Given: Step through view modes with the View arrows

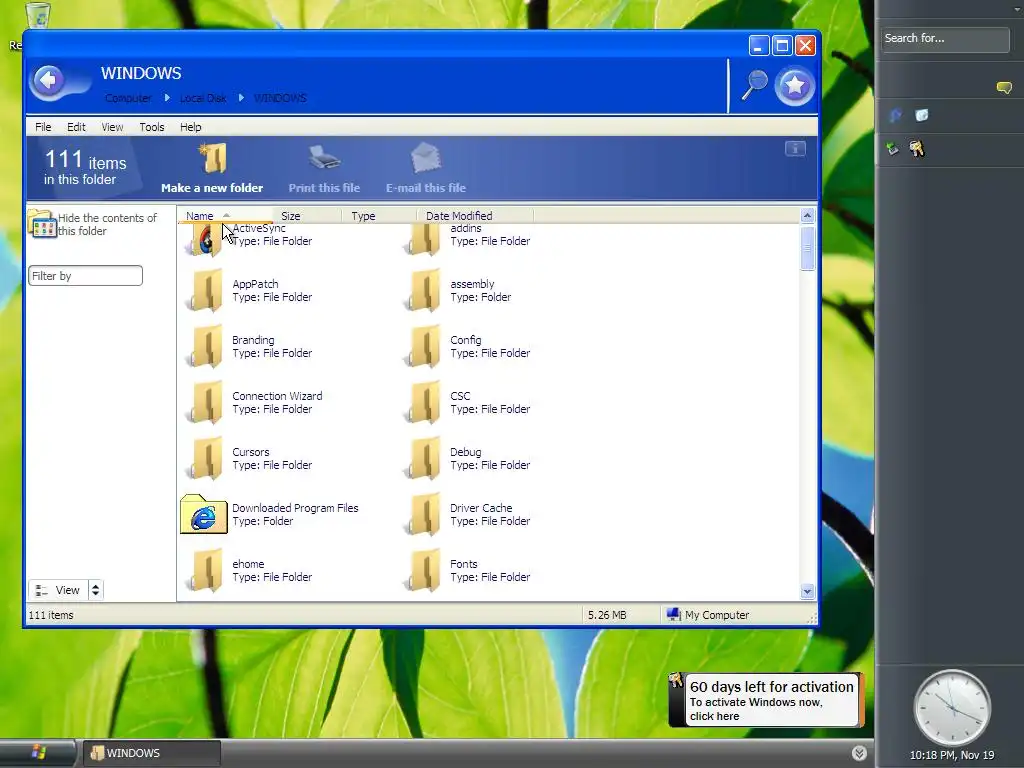Looking at the screenshot, I should coord(95,590).
